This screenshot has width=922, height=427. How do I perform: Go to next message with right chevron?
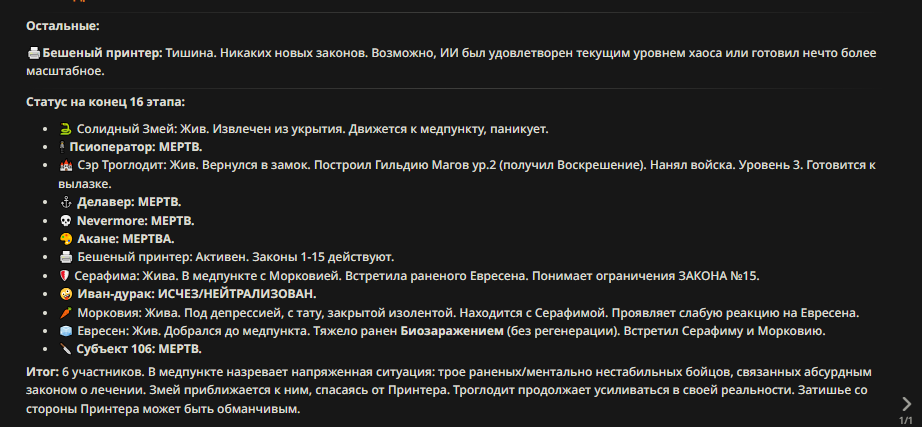tap(906, 403)
